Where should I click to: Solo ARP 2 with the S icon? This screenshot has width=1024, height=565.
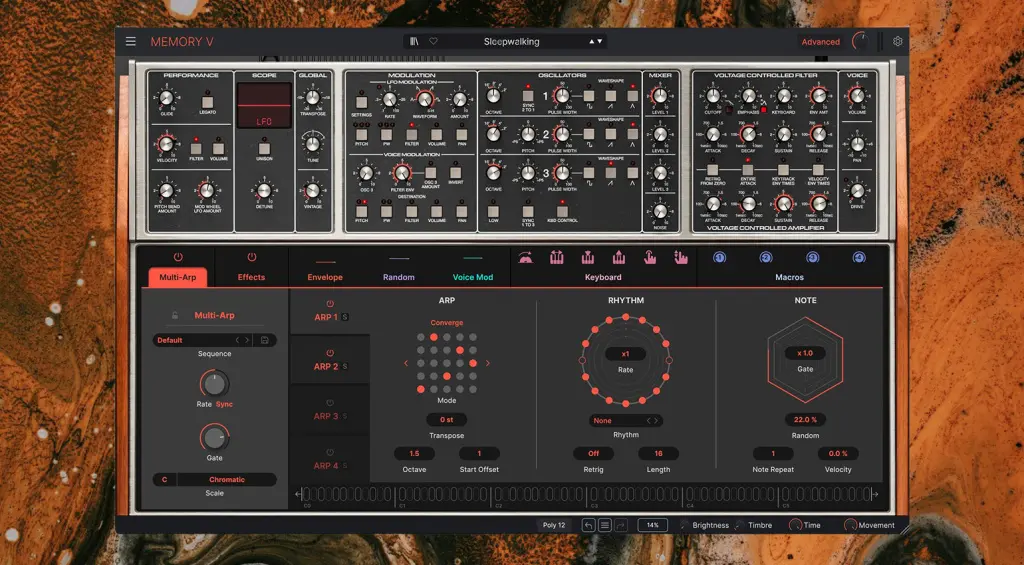coord(345,366)
